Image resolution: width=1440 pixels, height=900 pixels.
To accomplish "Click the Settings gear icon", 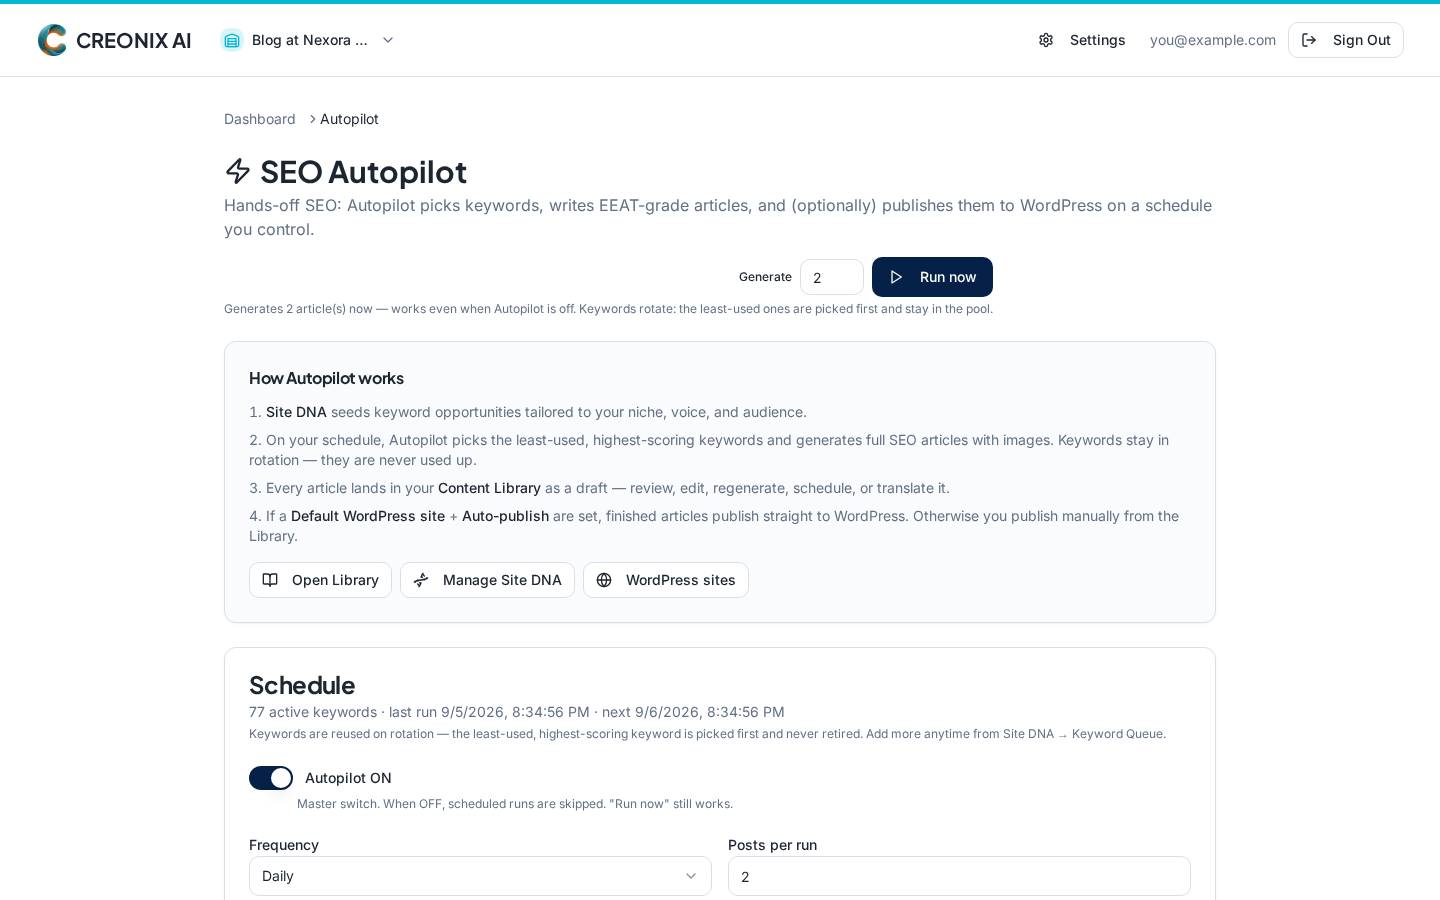I will point(1046,40).
